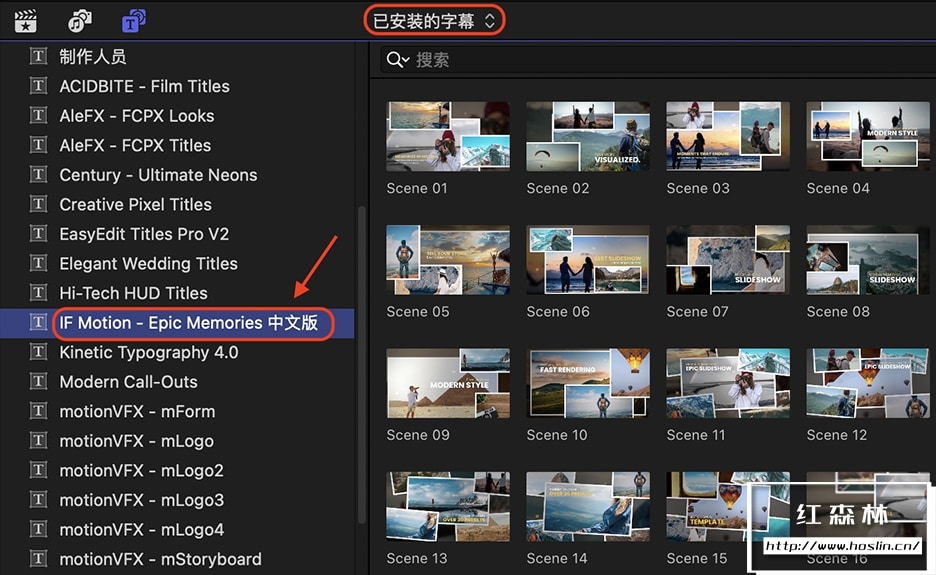Select EasyEdit Titles Pro V2 category
The height and width of the screenshot is (575, 936).
[177, 234]
